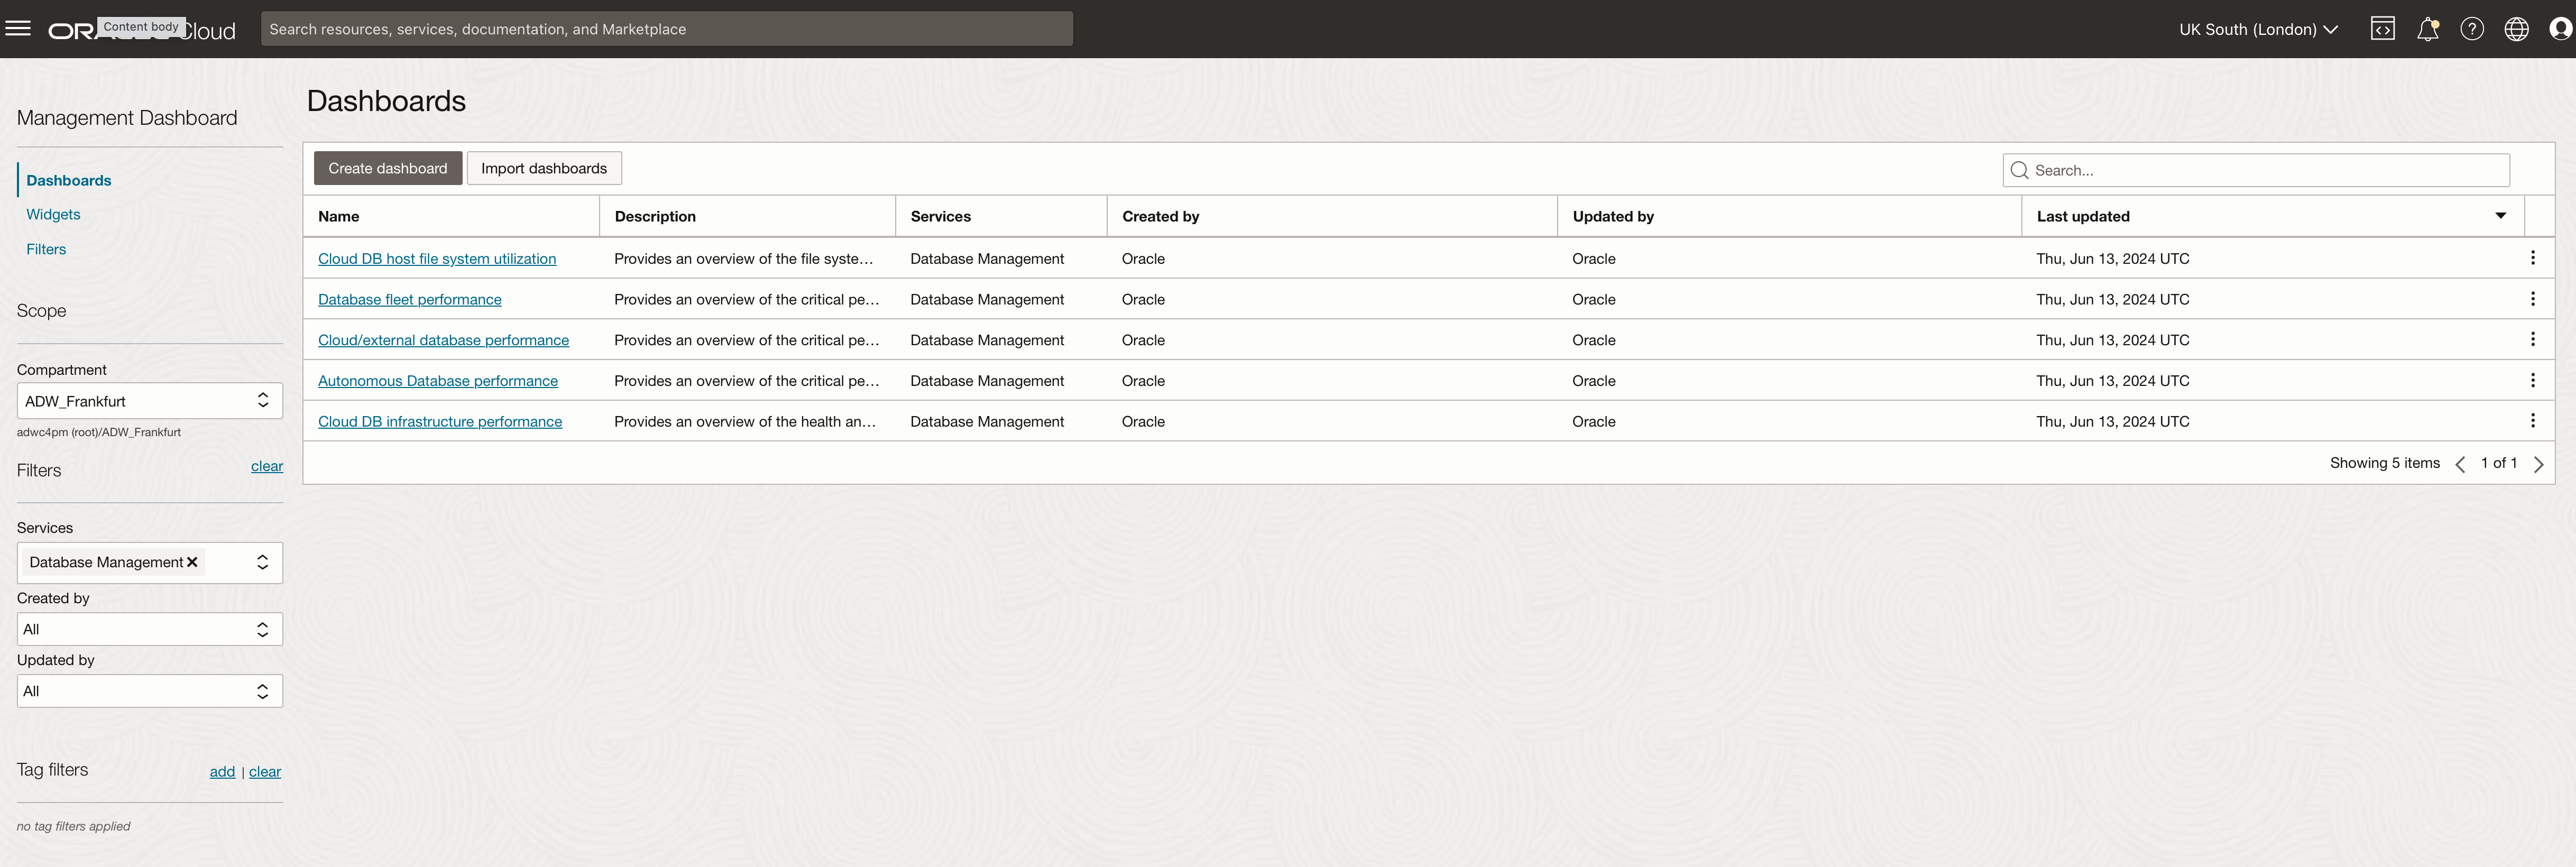Open Cloud Shell developer tools icon
Viewport: 2576px width, 867px height.
(x=2382, y=29)
